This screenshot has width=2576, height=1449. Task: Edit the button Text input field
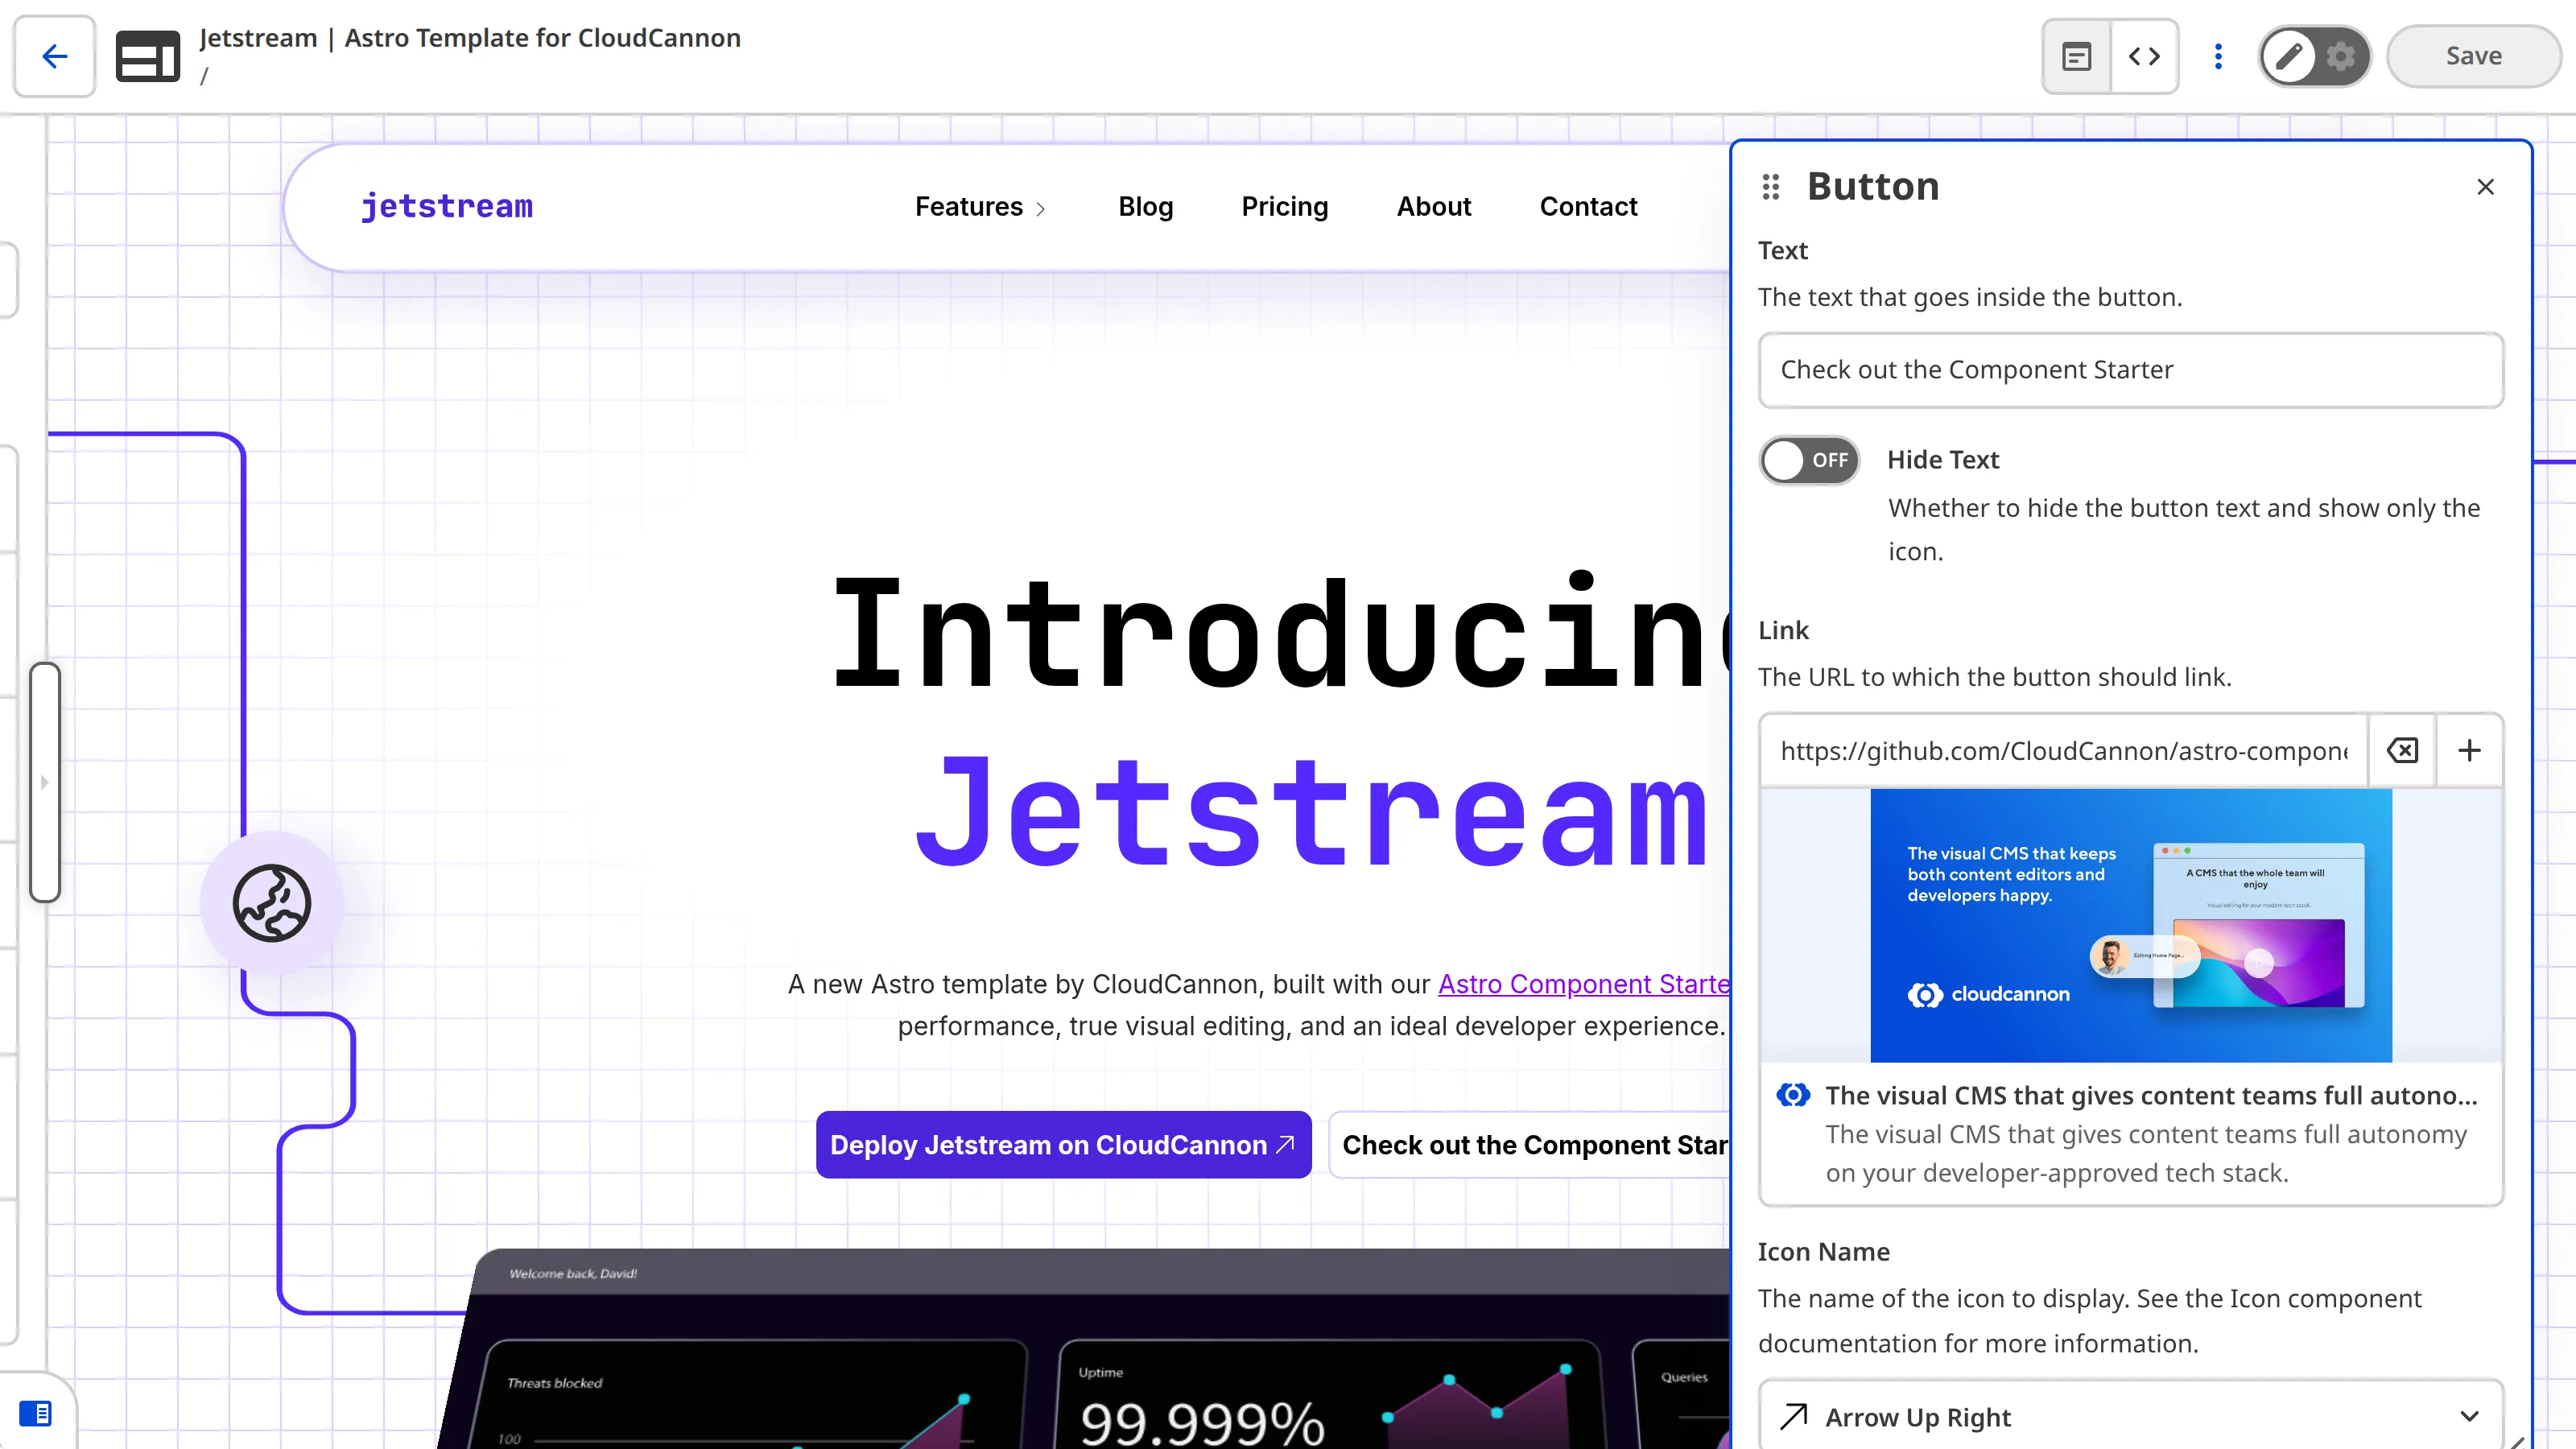pyautogui.click(x=2130, y=370)
